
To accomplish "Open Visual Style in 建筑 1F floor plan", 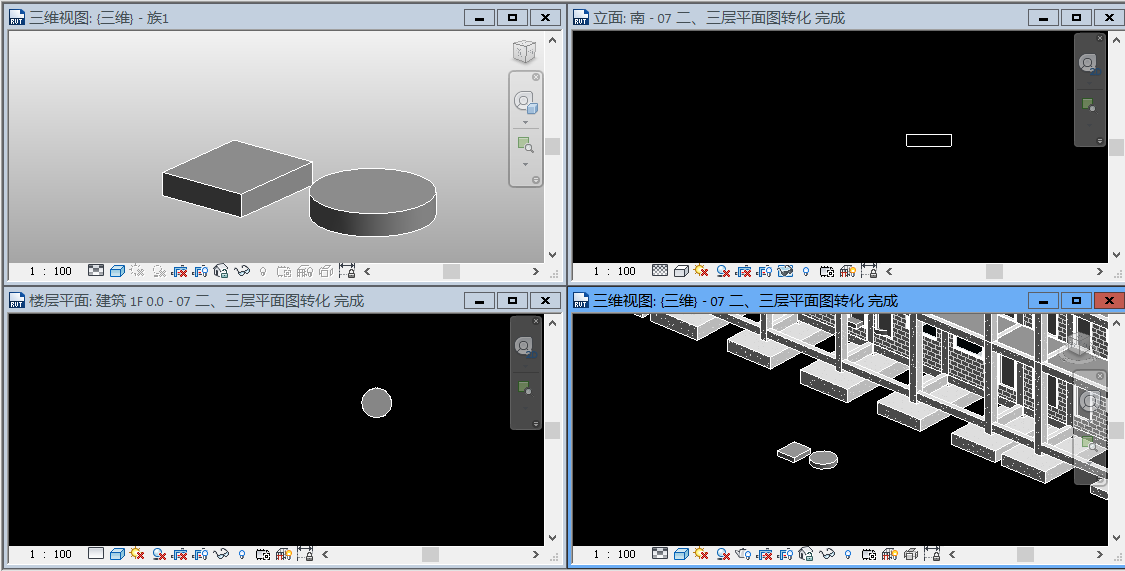I will (x=117, y=554).
